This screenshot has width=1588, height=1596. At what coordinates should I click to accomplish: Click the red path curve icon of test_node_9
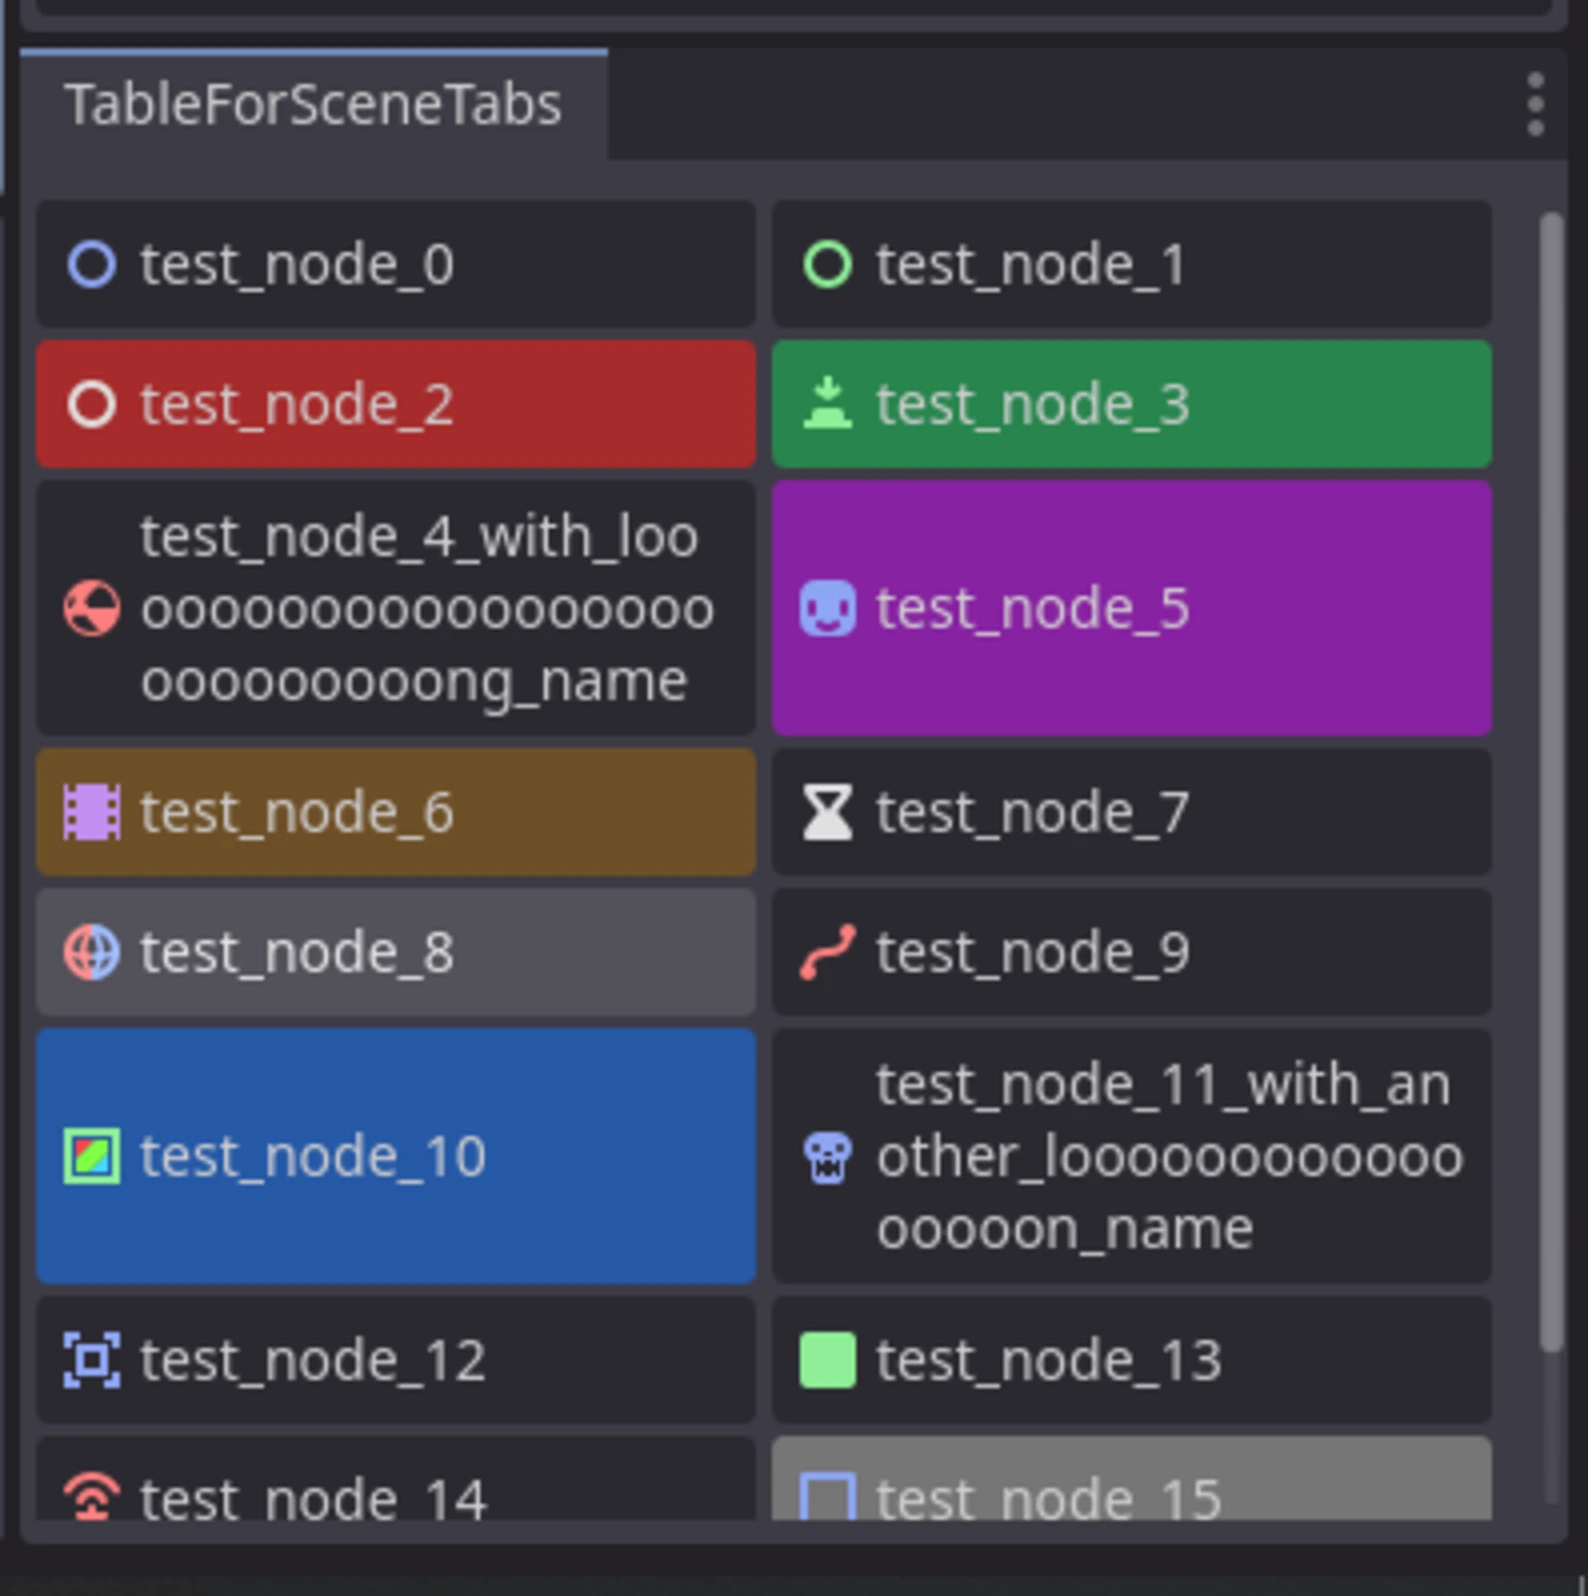828,952
